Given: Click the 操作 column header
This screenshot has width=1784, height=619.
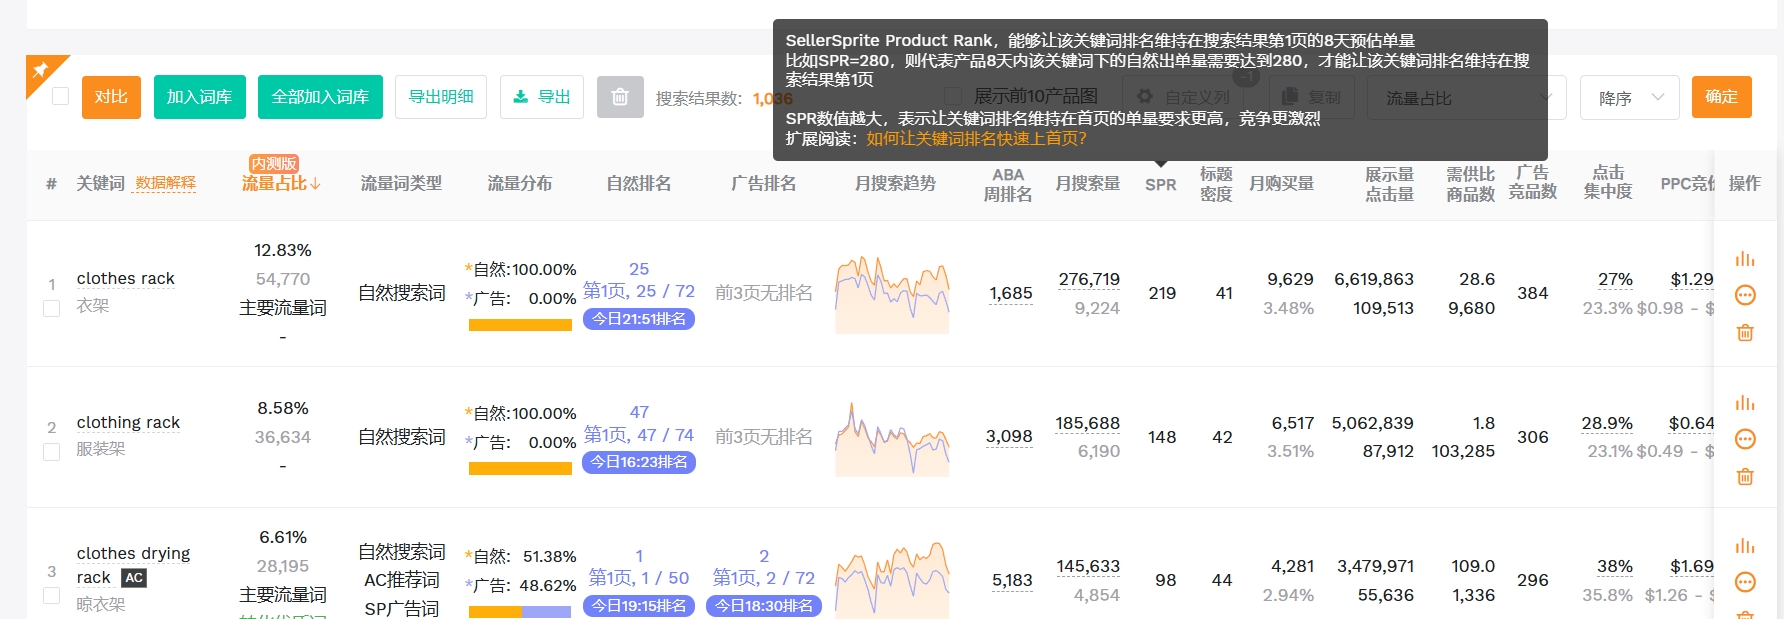Looking at the screenshot, I should pos(1745,183).
